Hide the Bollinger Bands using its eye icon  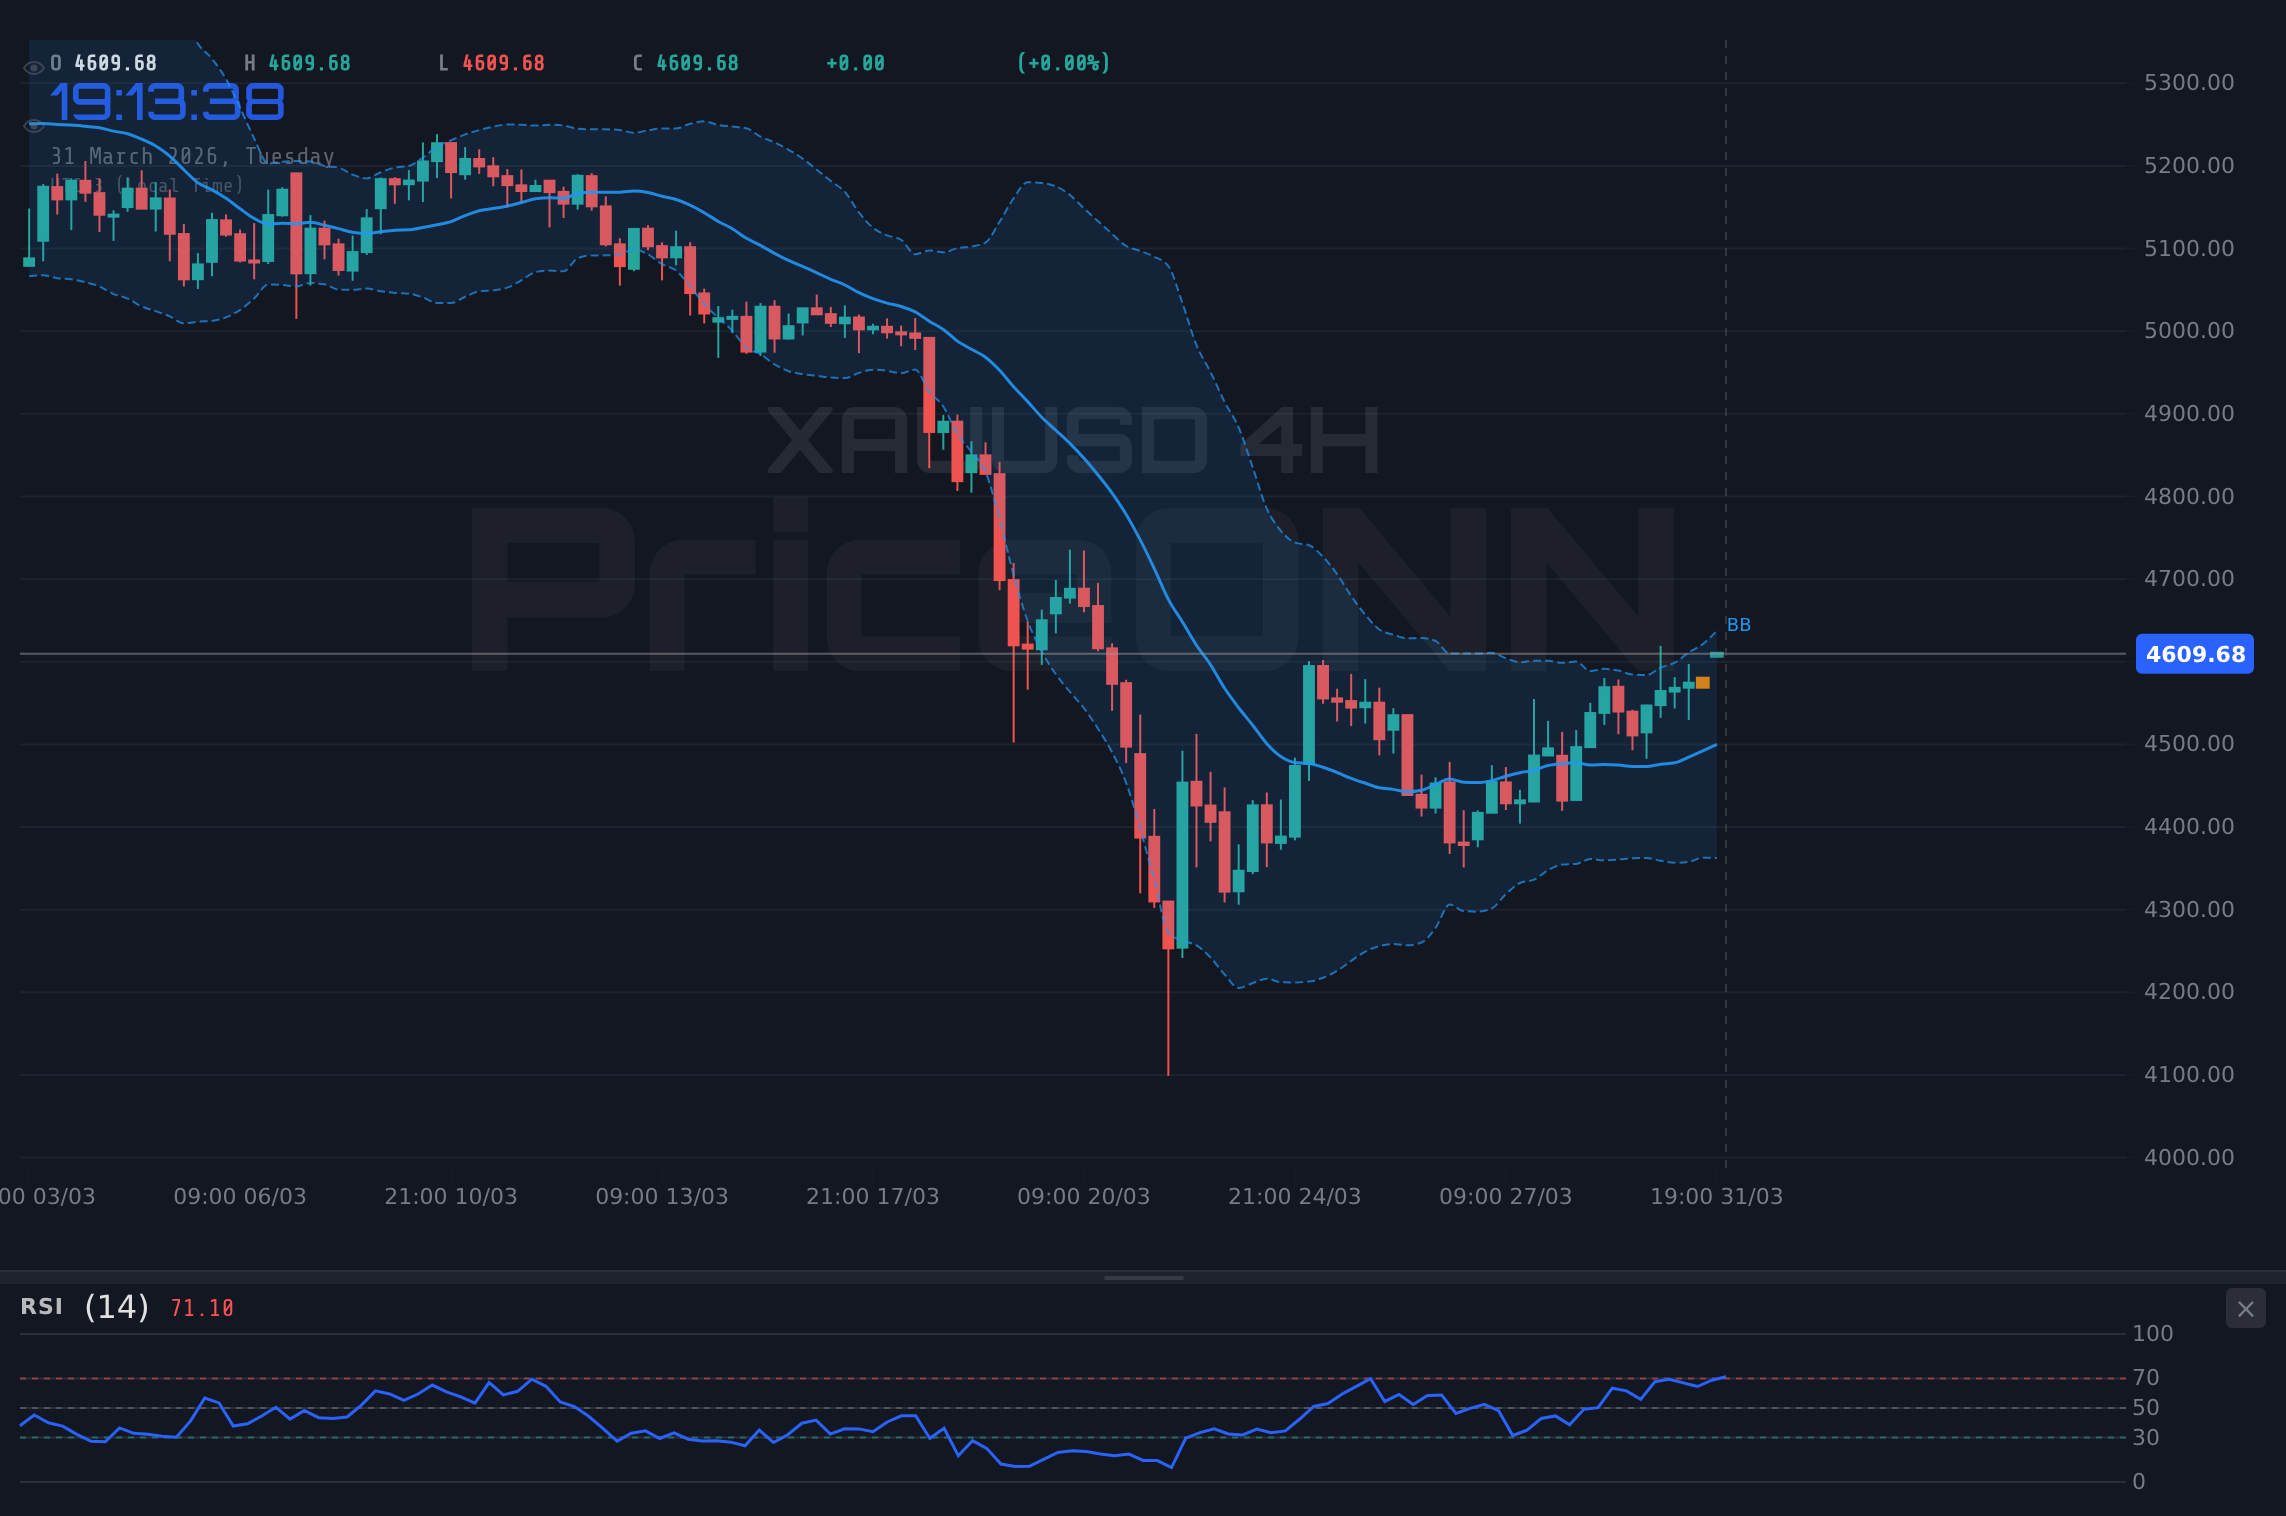pyautogui.click(x=33, y=125)
